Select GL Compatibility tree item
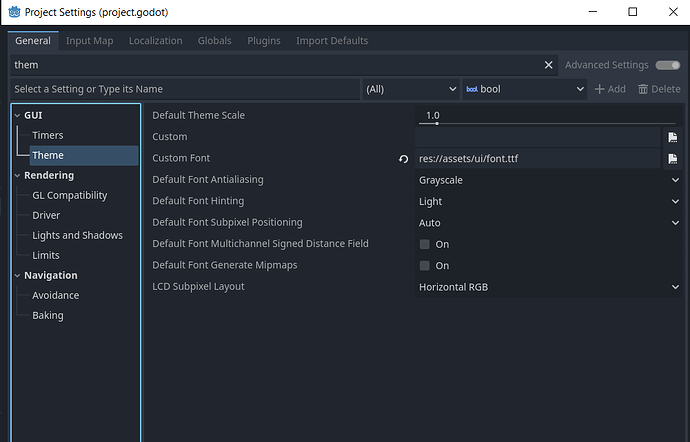 70,195
